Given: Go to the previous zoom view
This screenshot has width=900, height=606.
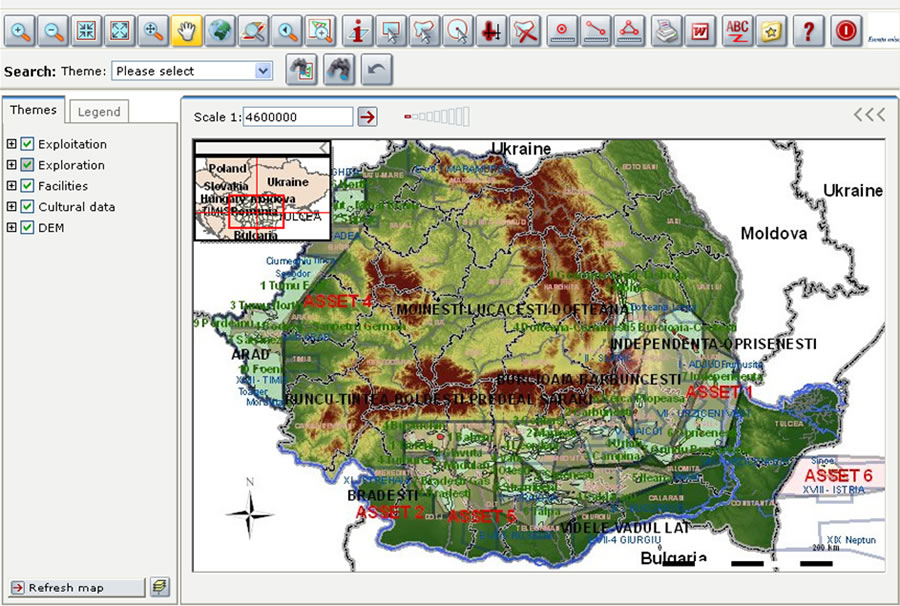Looking at the screenshot, I should (286, 30).
